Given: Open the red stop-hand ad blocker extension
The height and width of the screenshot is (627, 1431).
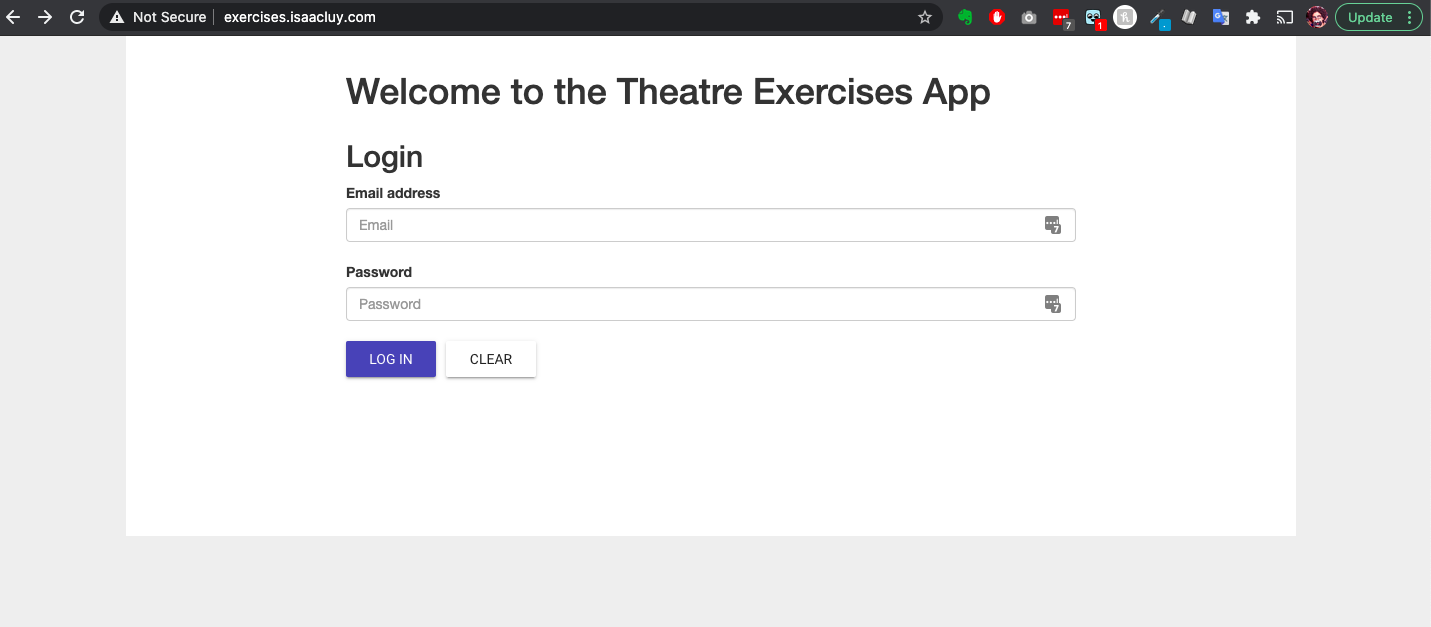Looking at the screenshot, I should pos(997,17).
